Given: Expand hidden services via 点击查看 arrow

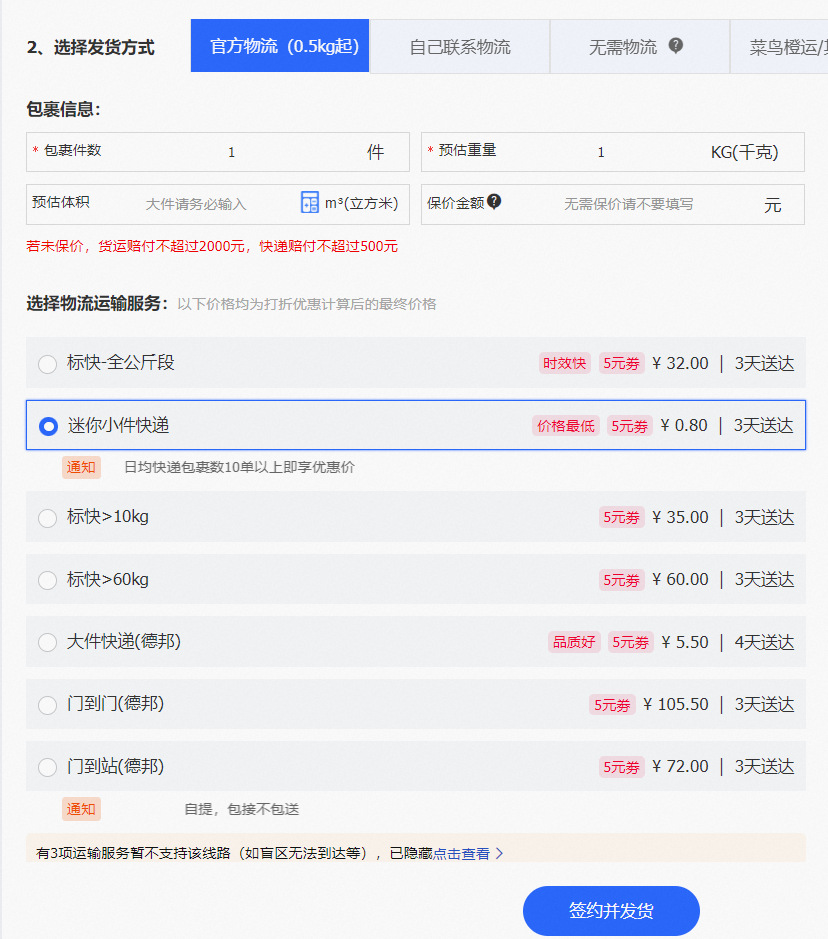Looking at the screenshot, I should click(x=499, y=854).
